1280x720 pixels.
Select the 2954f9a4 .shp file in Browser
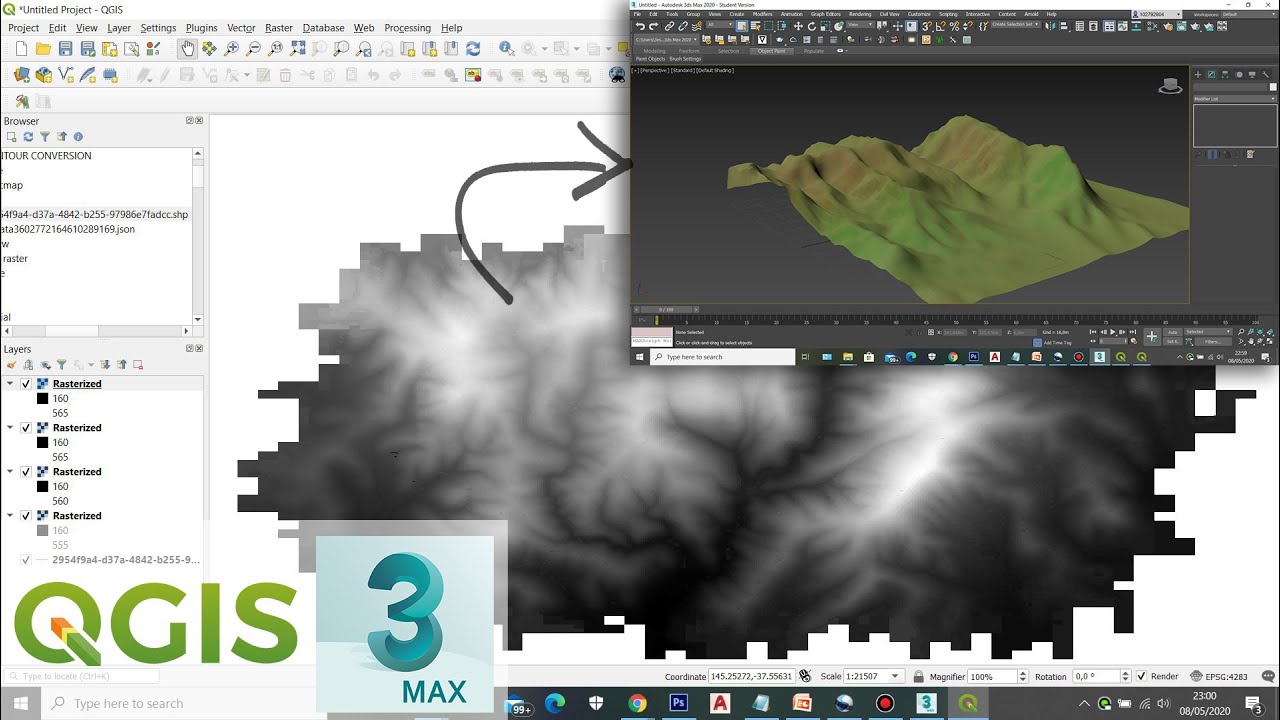click(94, 215)
